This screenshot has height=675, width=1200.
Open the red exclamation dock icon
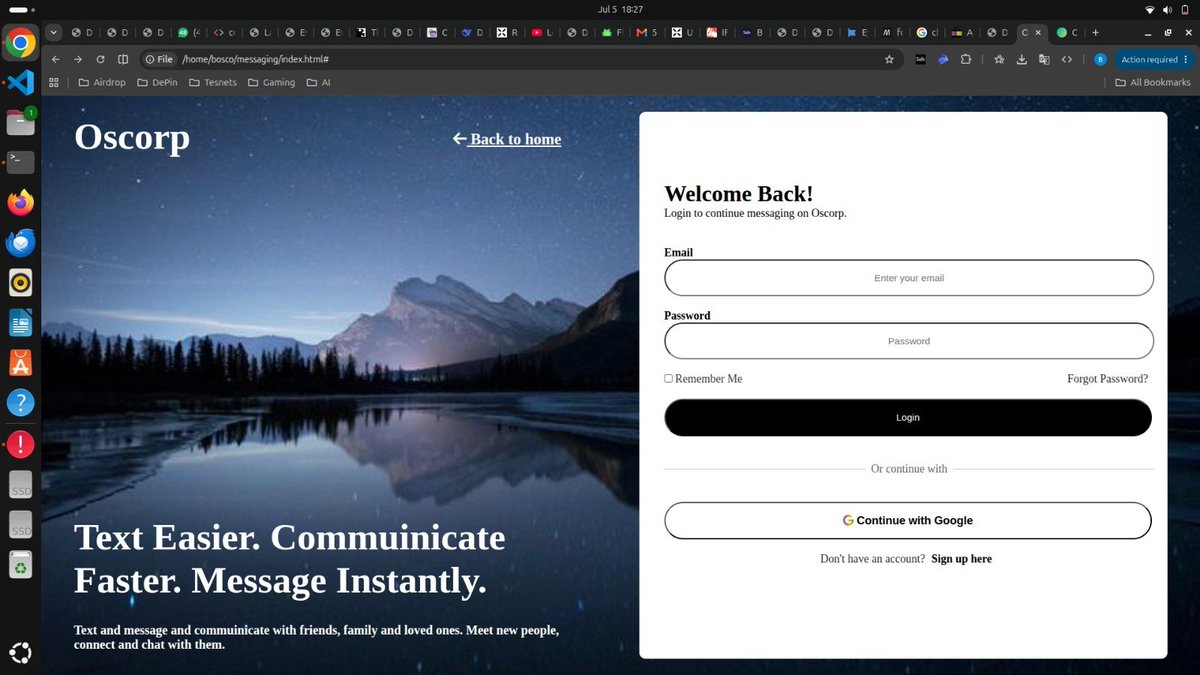(20, 444)
